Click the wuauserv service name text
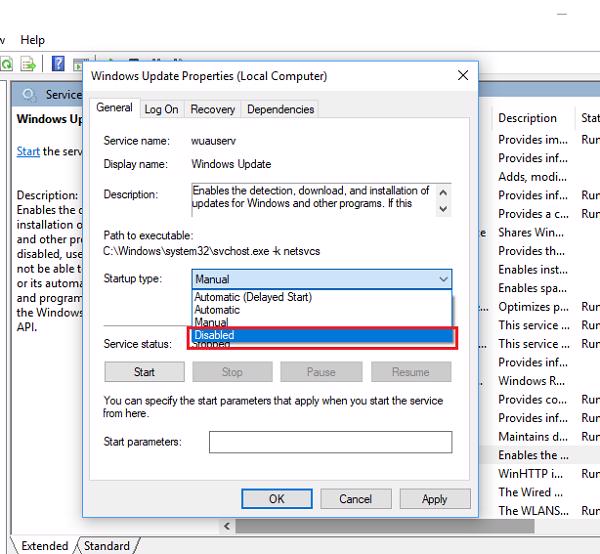This screenshot has height=554, width=600. 213,141
